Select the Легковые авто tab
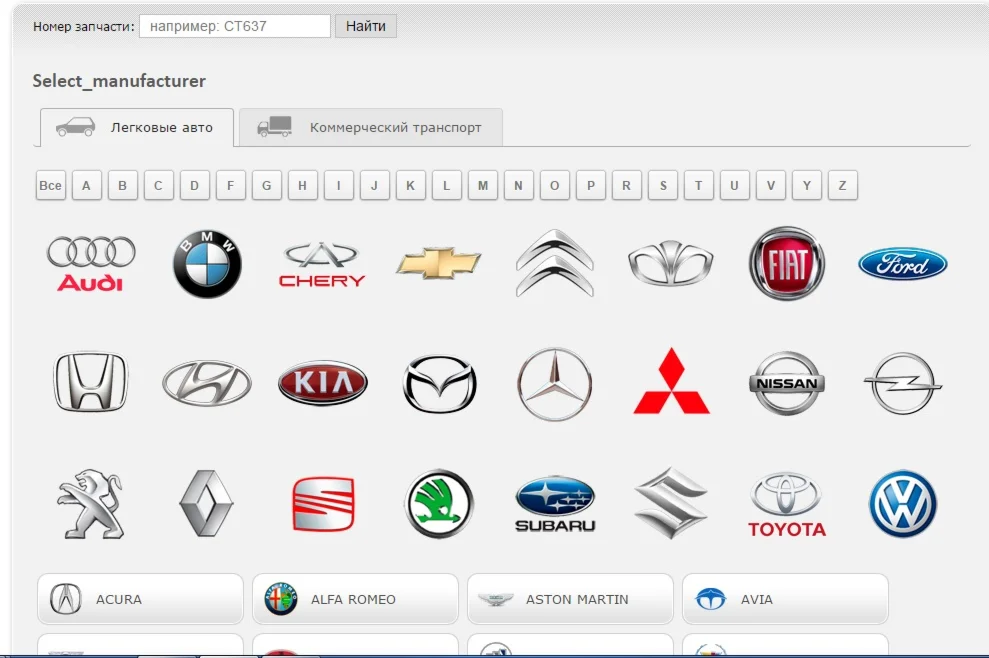The image size is (989, 658). [x=137, y=128]
